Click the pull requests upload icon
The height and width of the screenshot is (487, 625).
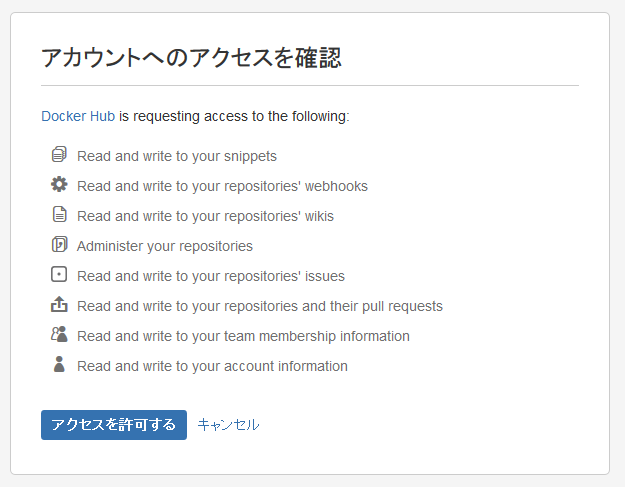[59, 304]
